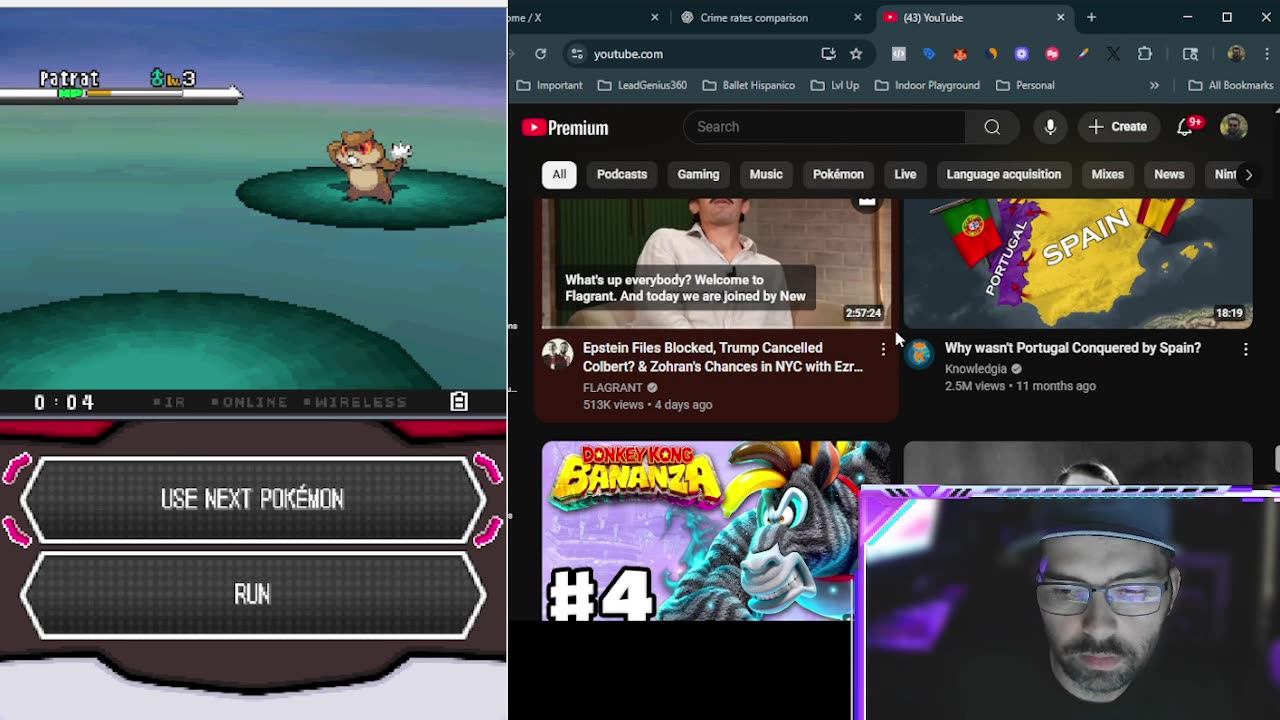Reload the YouTube page
Viewport: 1280px width, 720px height.
540,54
